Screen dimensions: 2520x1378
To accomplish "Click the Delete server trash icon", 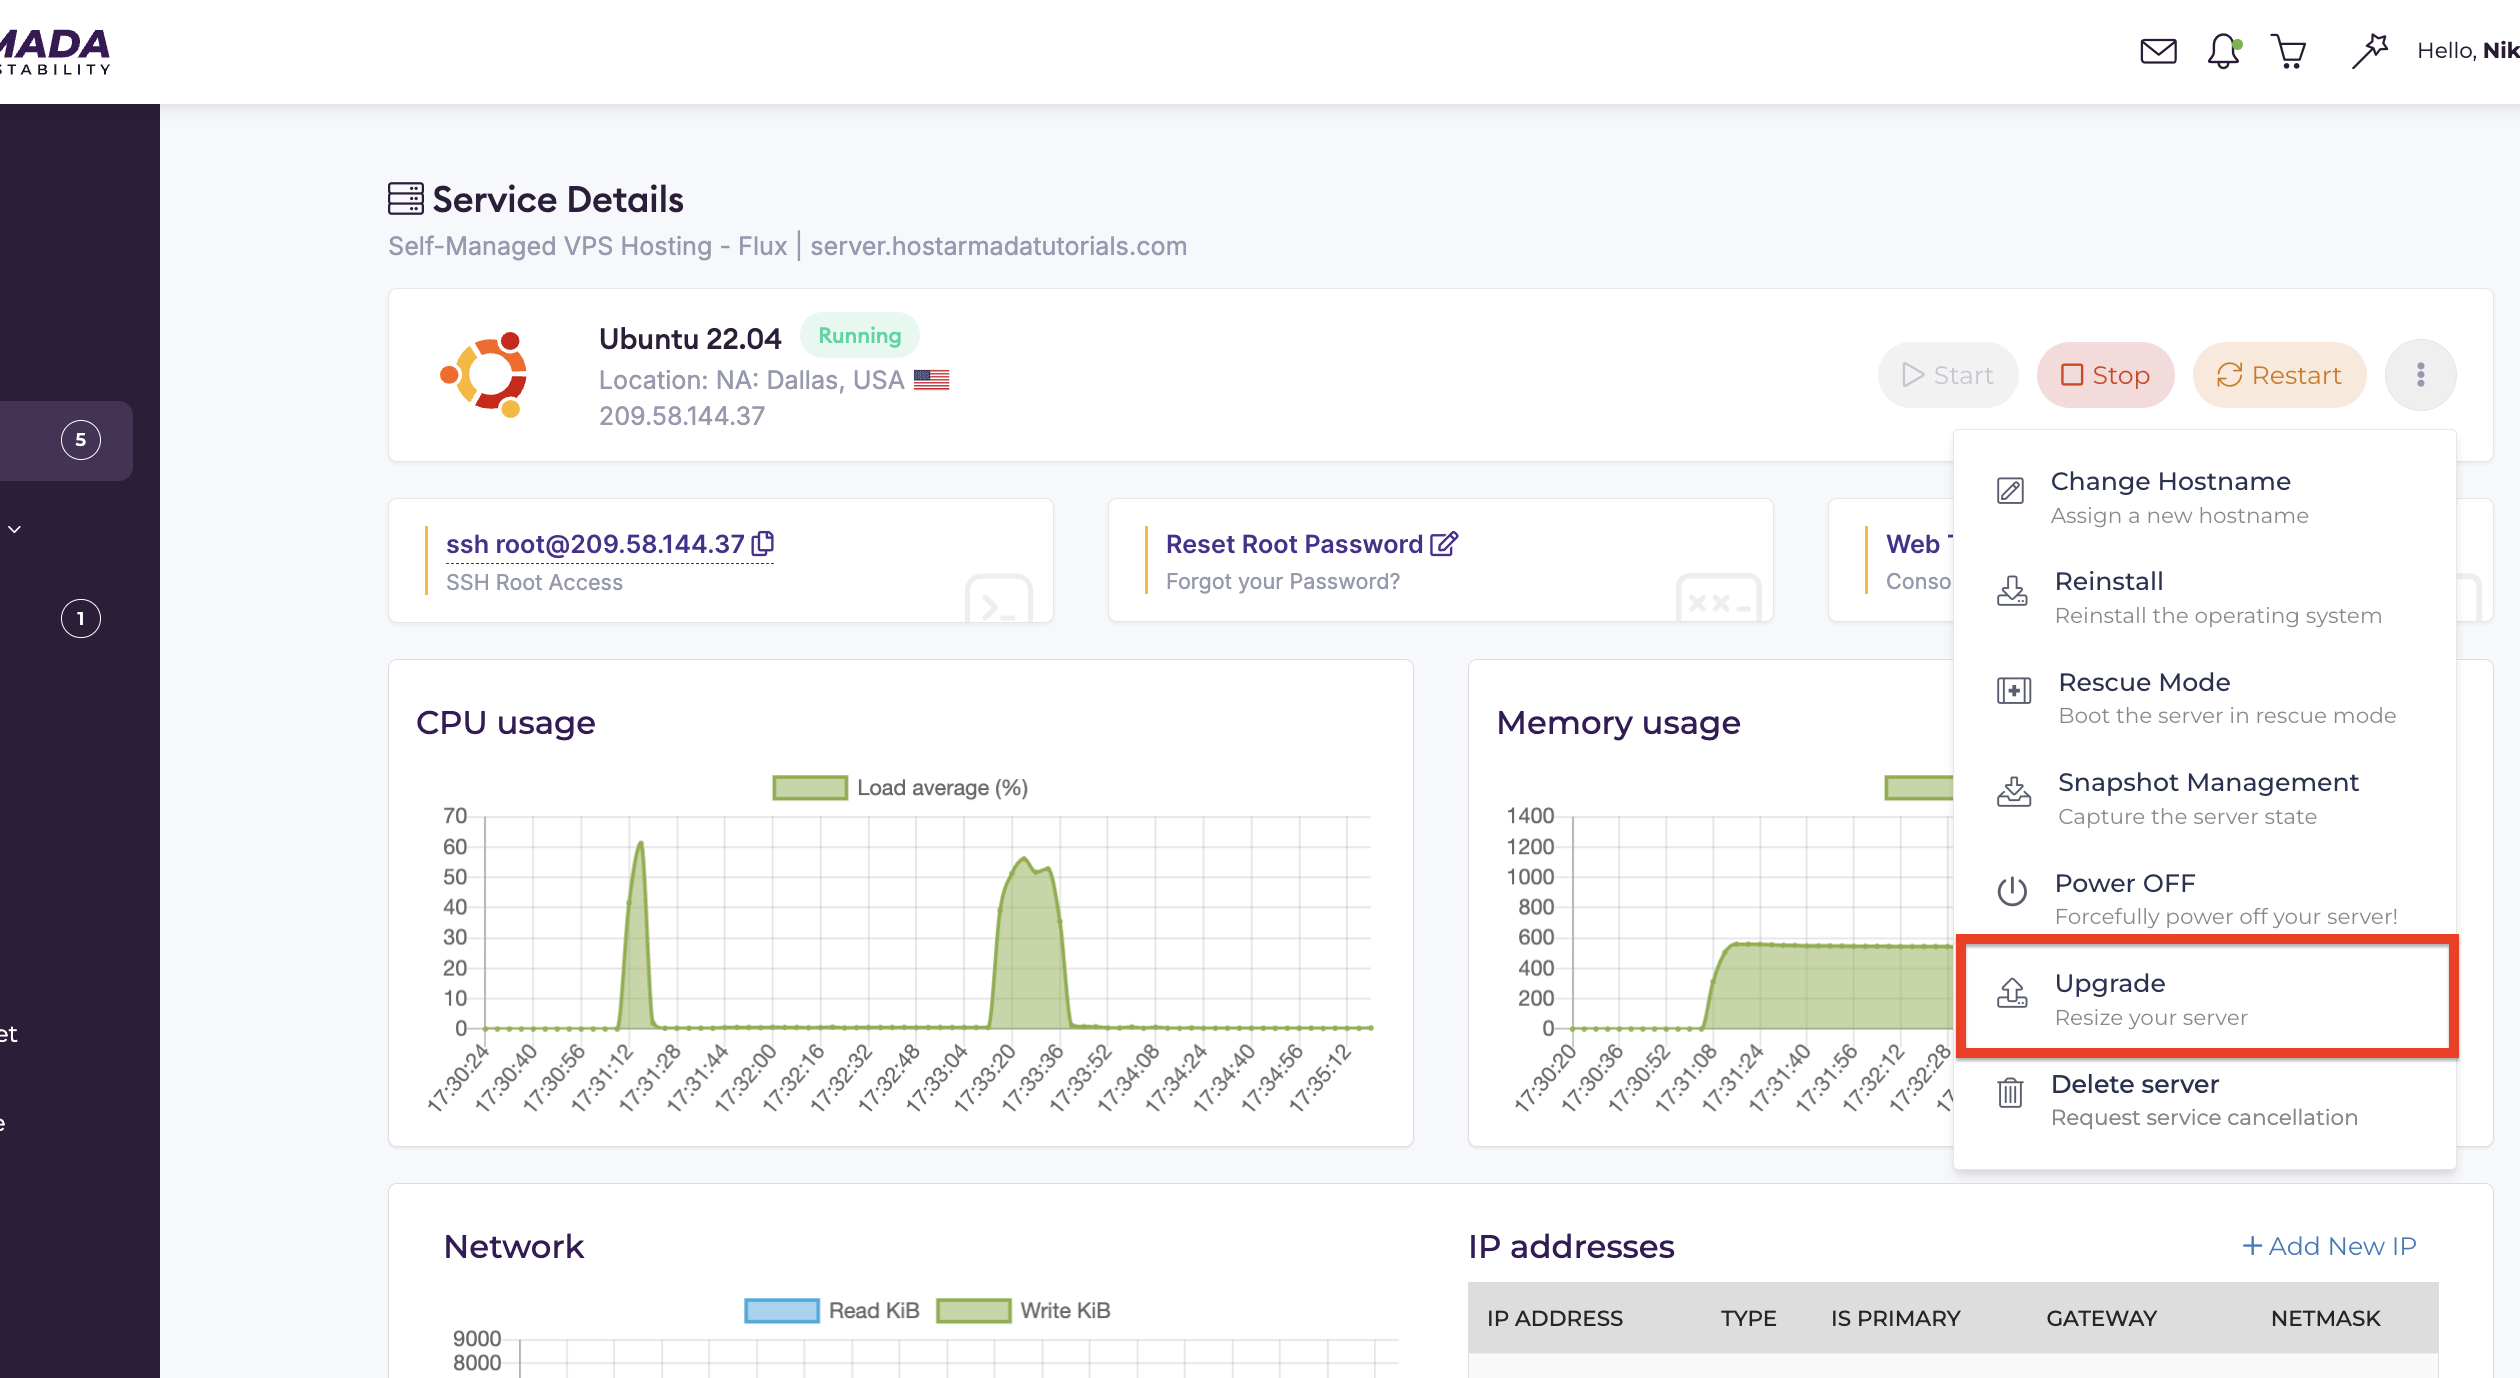I will click(2010, 1091).
